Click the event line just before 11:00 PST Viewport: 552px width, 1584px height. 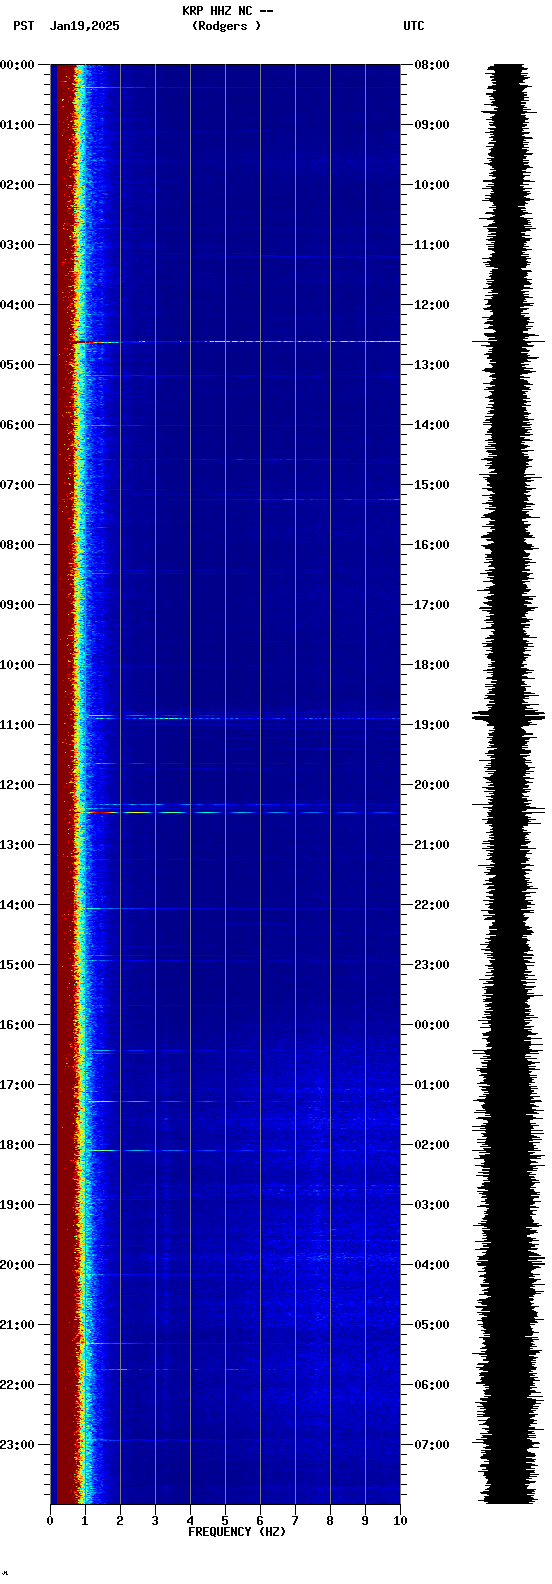(242, 718)
